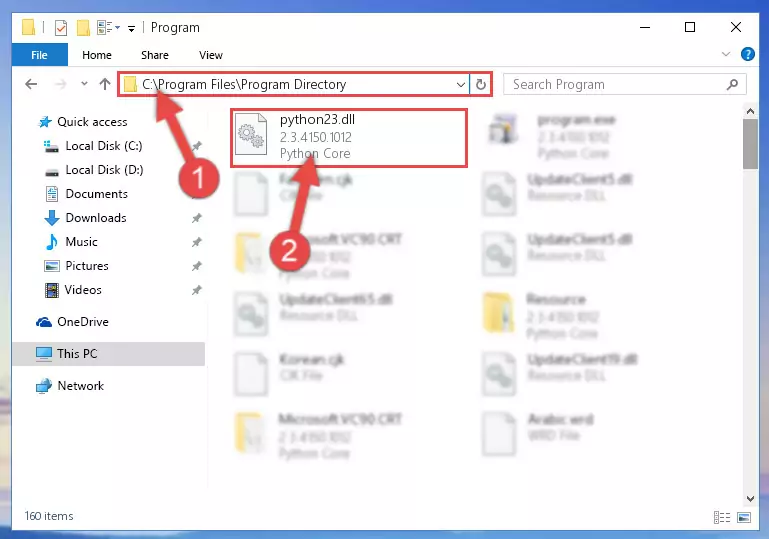769x539 pixels.
Task: Switch to Large icons view layout icon
Action: [744, 517]
